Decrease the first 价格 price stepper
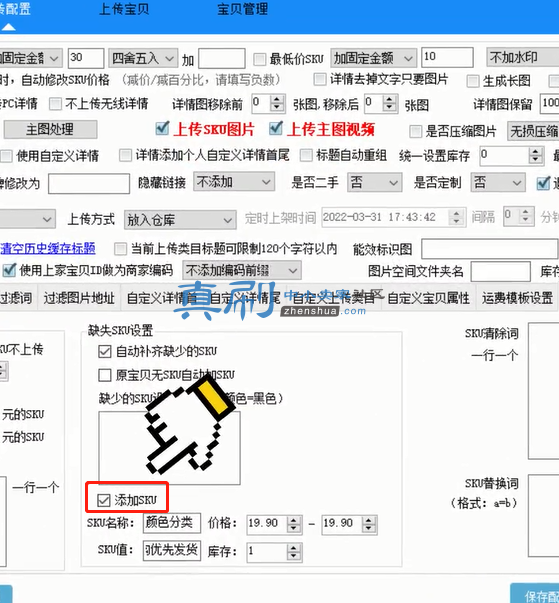Screen dimensions: 559x603 coord(294,528)
